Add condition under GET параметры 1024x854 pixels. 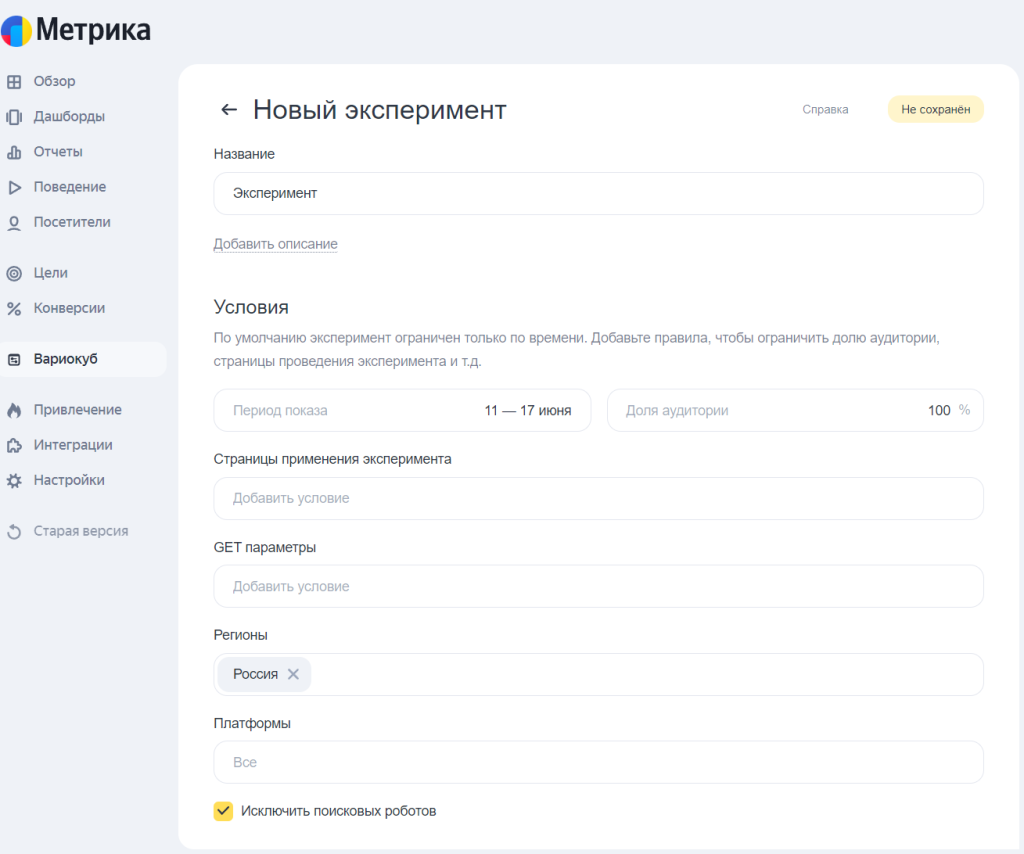[598, 586]
